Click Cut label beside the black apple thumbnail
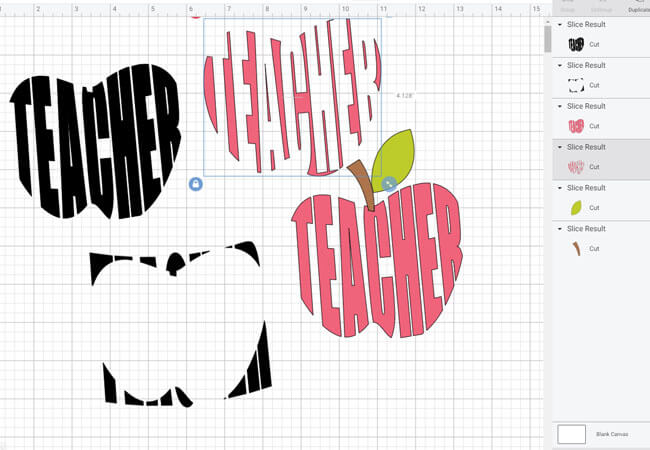This screenshot has width=650, height=450. click(x=594, y=44)
